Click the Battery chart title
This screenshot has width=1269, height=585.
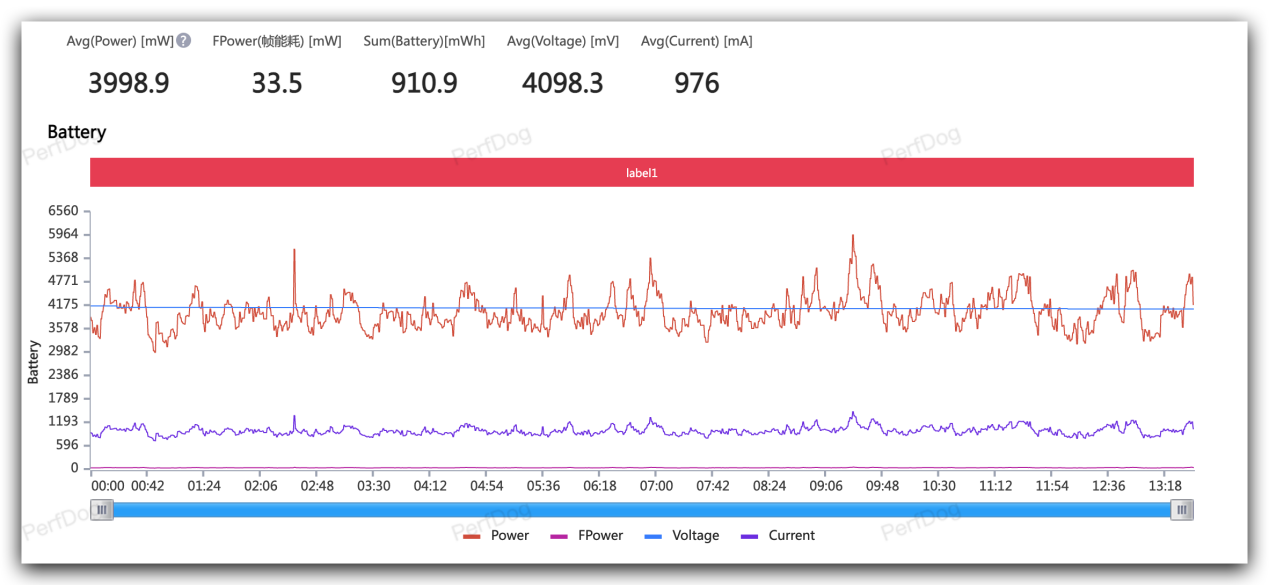[x=77, y=132]
